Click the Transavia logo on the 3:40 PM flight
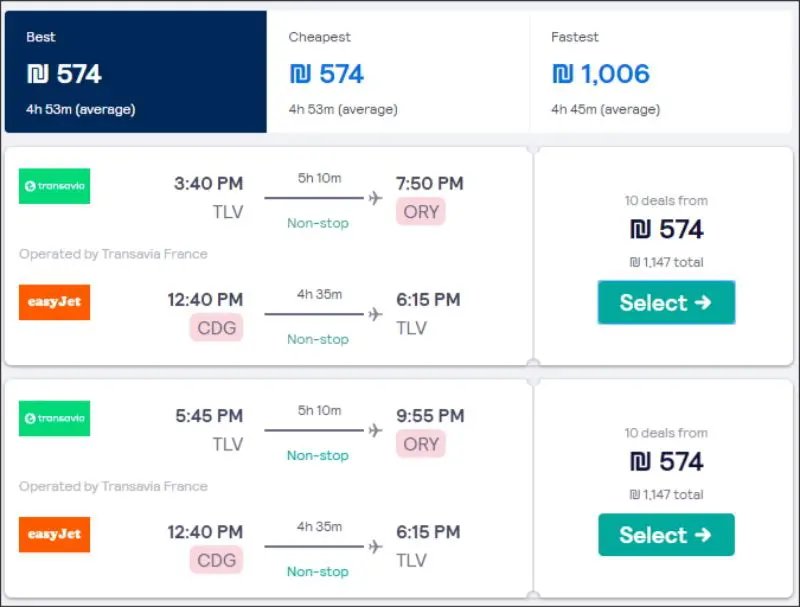The height and width of the screenshot is (607, 800). [x=55, y=186]
